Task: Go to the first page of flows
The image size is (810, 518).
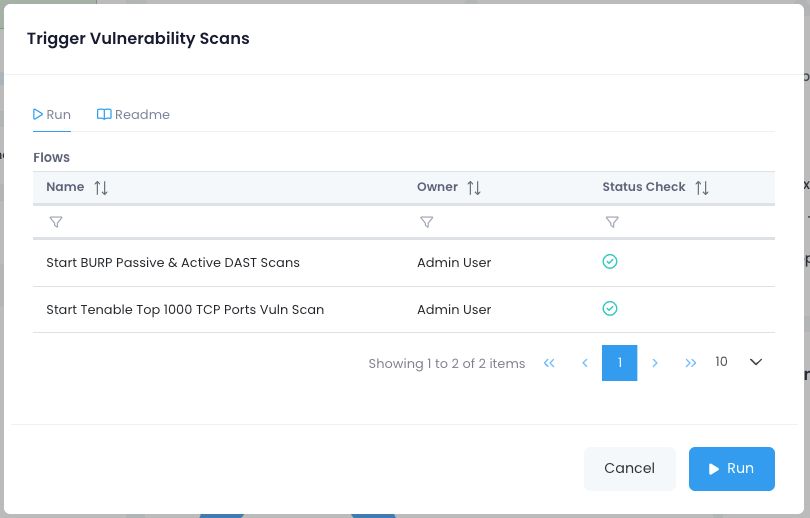Action: pyautogui.click(x=549, y=363)
